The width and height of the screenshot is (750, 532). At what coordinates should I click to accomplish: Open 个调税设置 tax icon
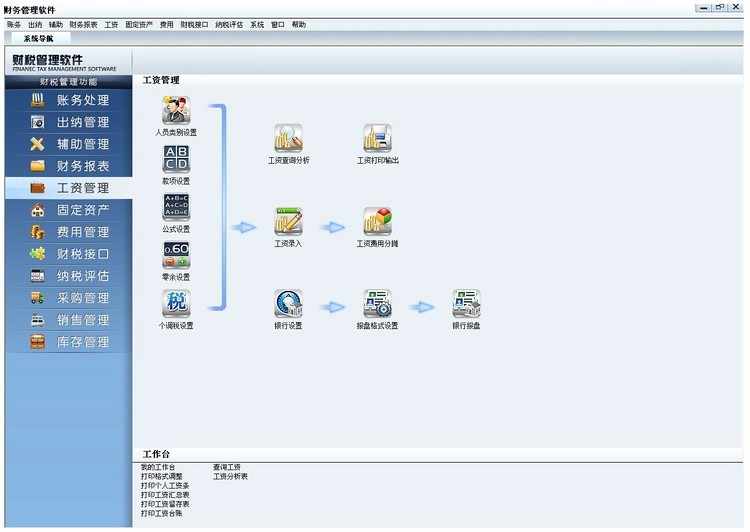[x=176, y=303]
